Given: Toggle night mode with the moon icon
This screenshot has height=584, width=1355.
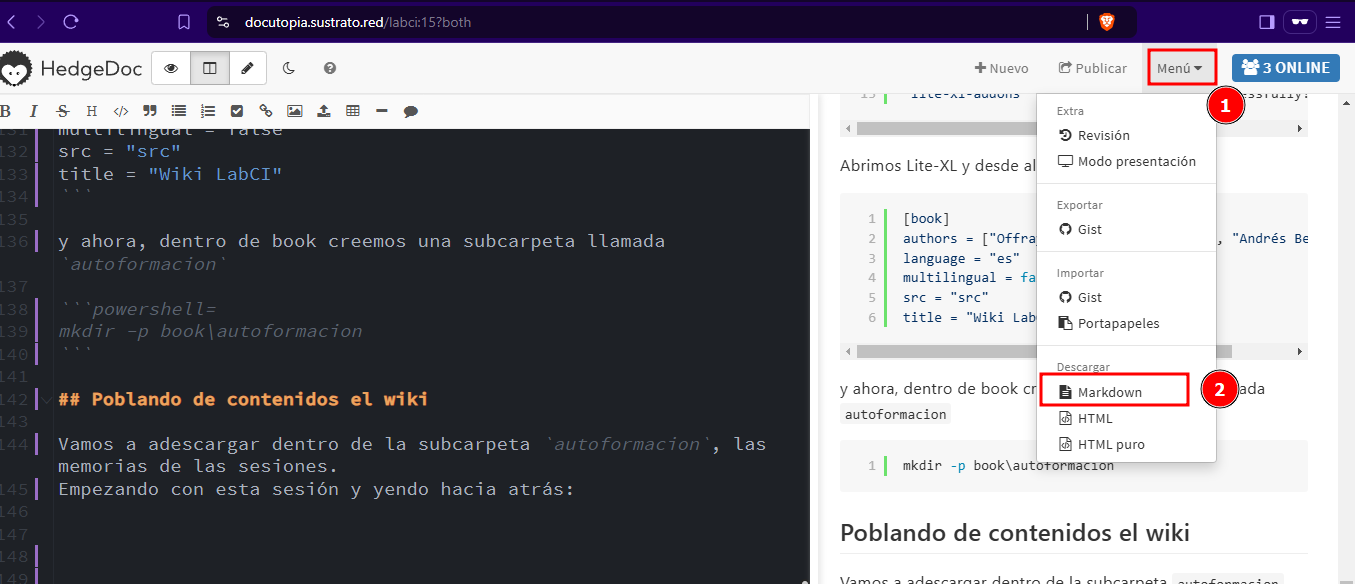Looking at the screenshot, I should coord(289,68).
